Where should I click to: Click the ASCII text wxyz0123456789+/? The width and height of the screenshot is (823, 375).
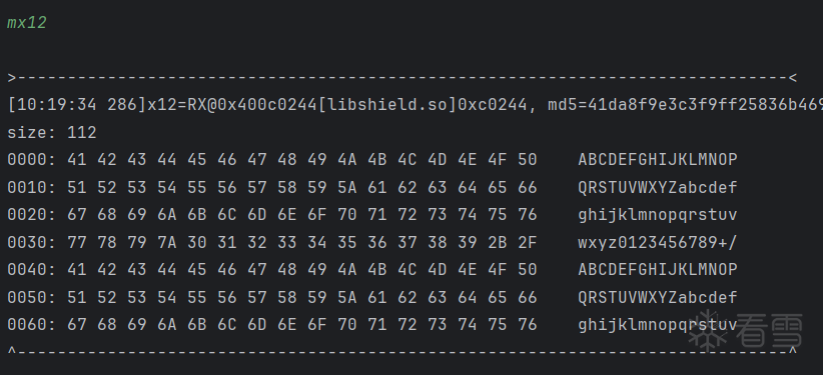tap(658, 243)
